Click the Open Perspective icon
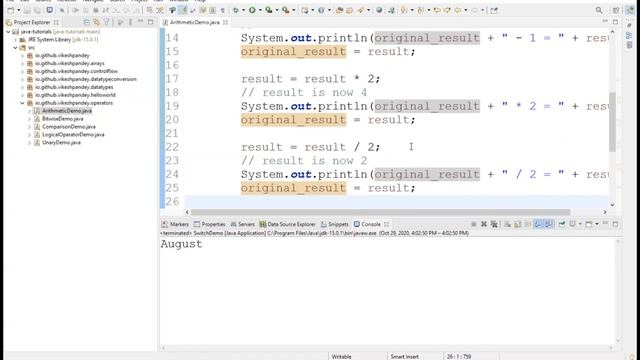The height and width of the screenshot is (360, 640). 616,10
